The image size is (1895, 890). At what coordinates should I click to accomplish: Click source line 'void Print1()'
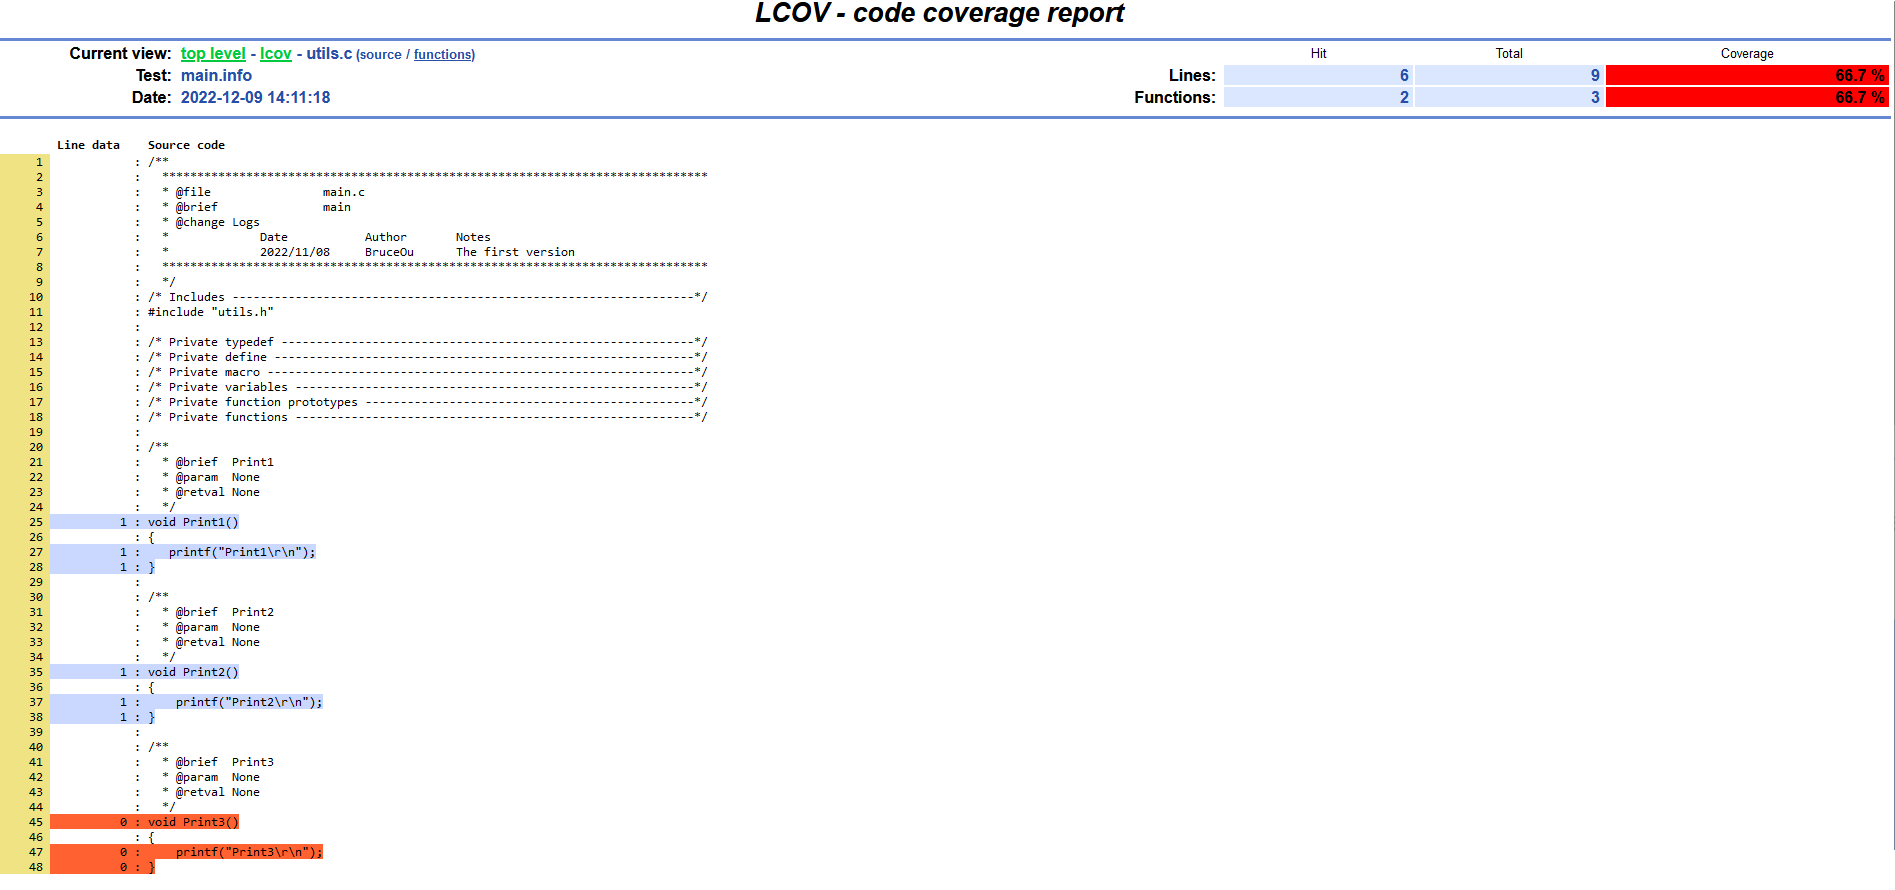pos(193,523)
